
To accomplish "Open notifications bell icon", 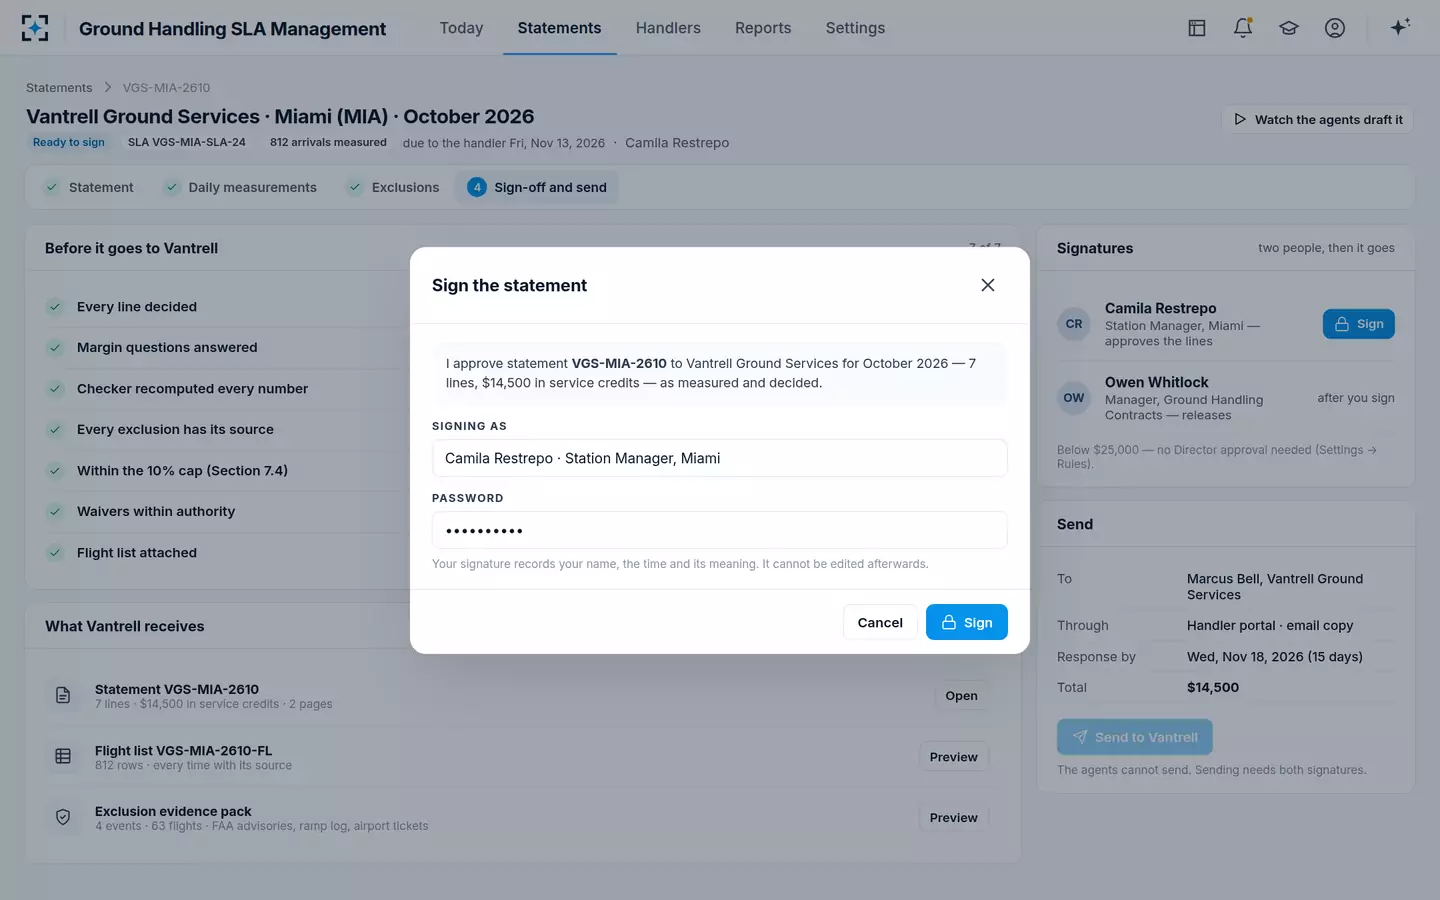I will coord(1243,28).
